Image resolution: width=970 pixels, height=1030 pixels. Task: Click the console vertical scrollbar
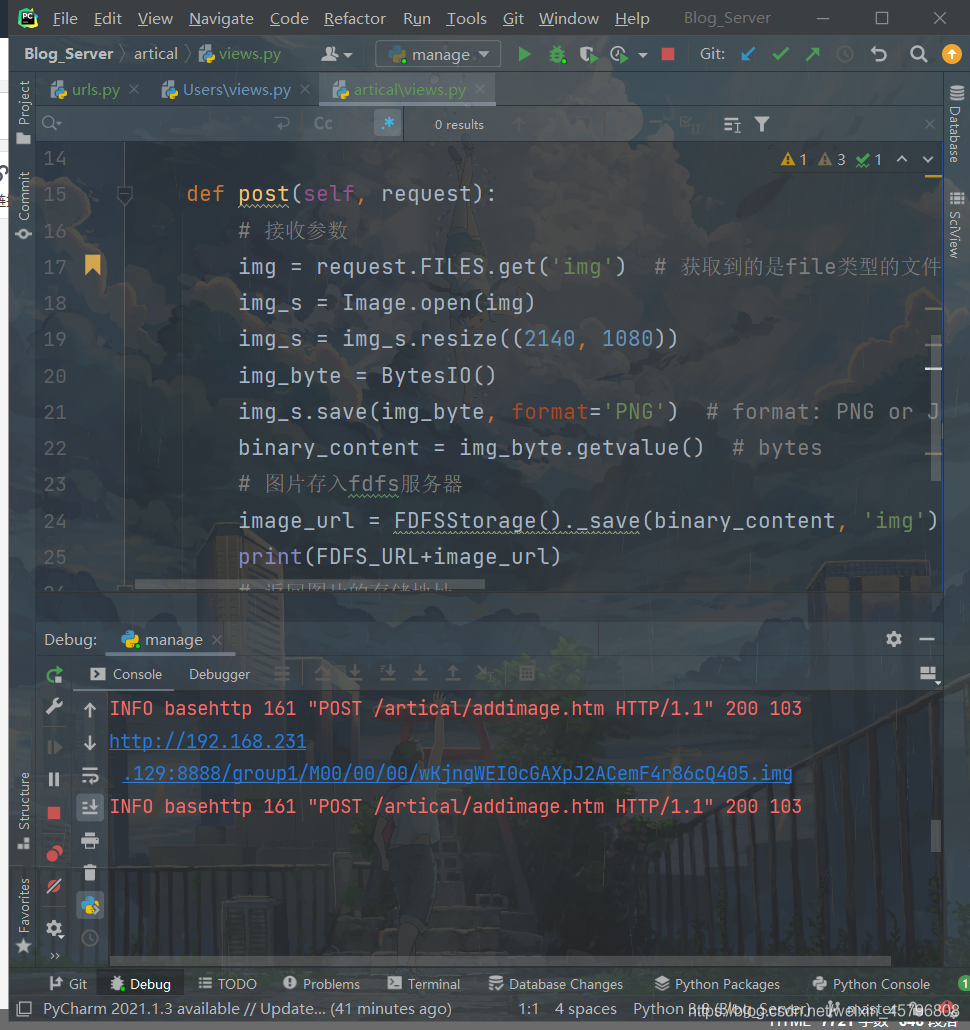pyautogui.click(x=936, y=836)
